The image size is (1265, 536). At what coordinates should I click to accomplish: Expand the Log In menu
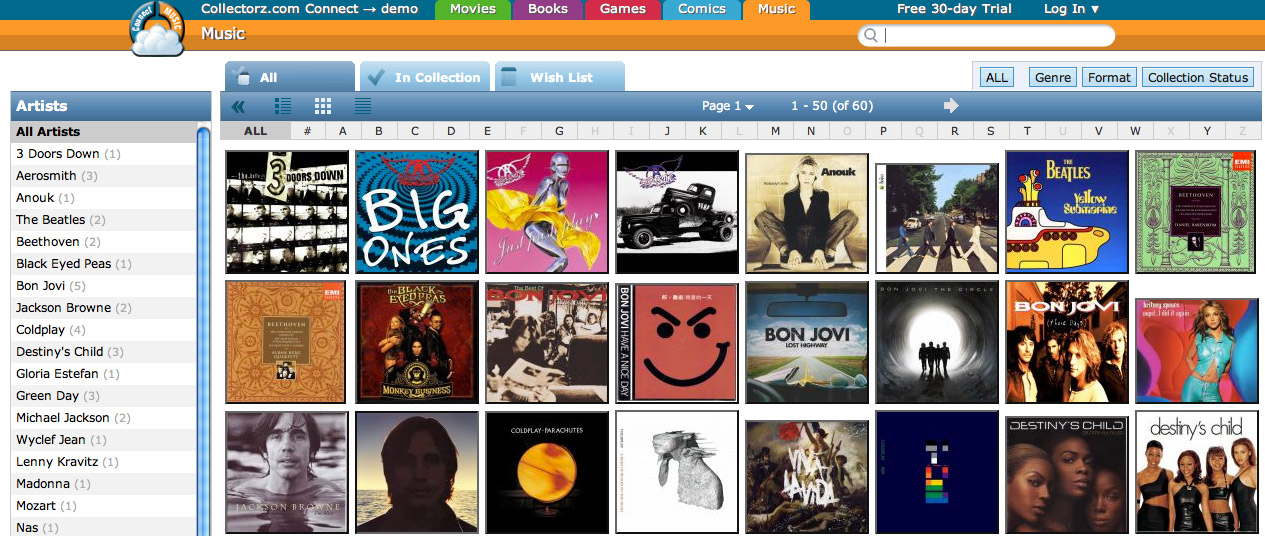coord(1071,9)
